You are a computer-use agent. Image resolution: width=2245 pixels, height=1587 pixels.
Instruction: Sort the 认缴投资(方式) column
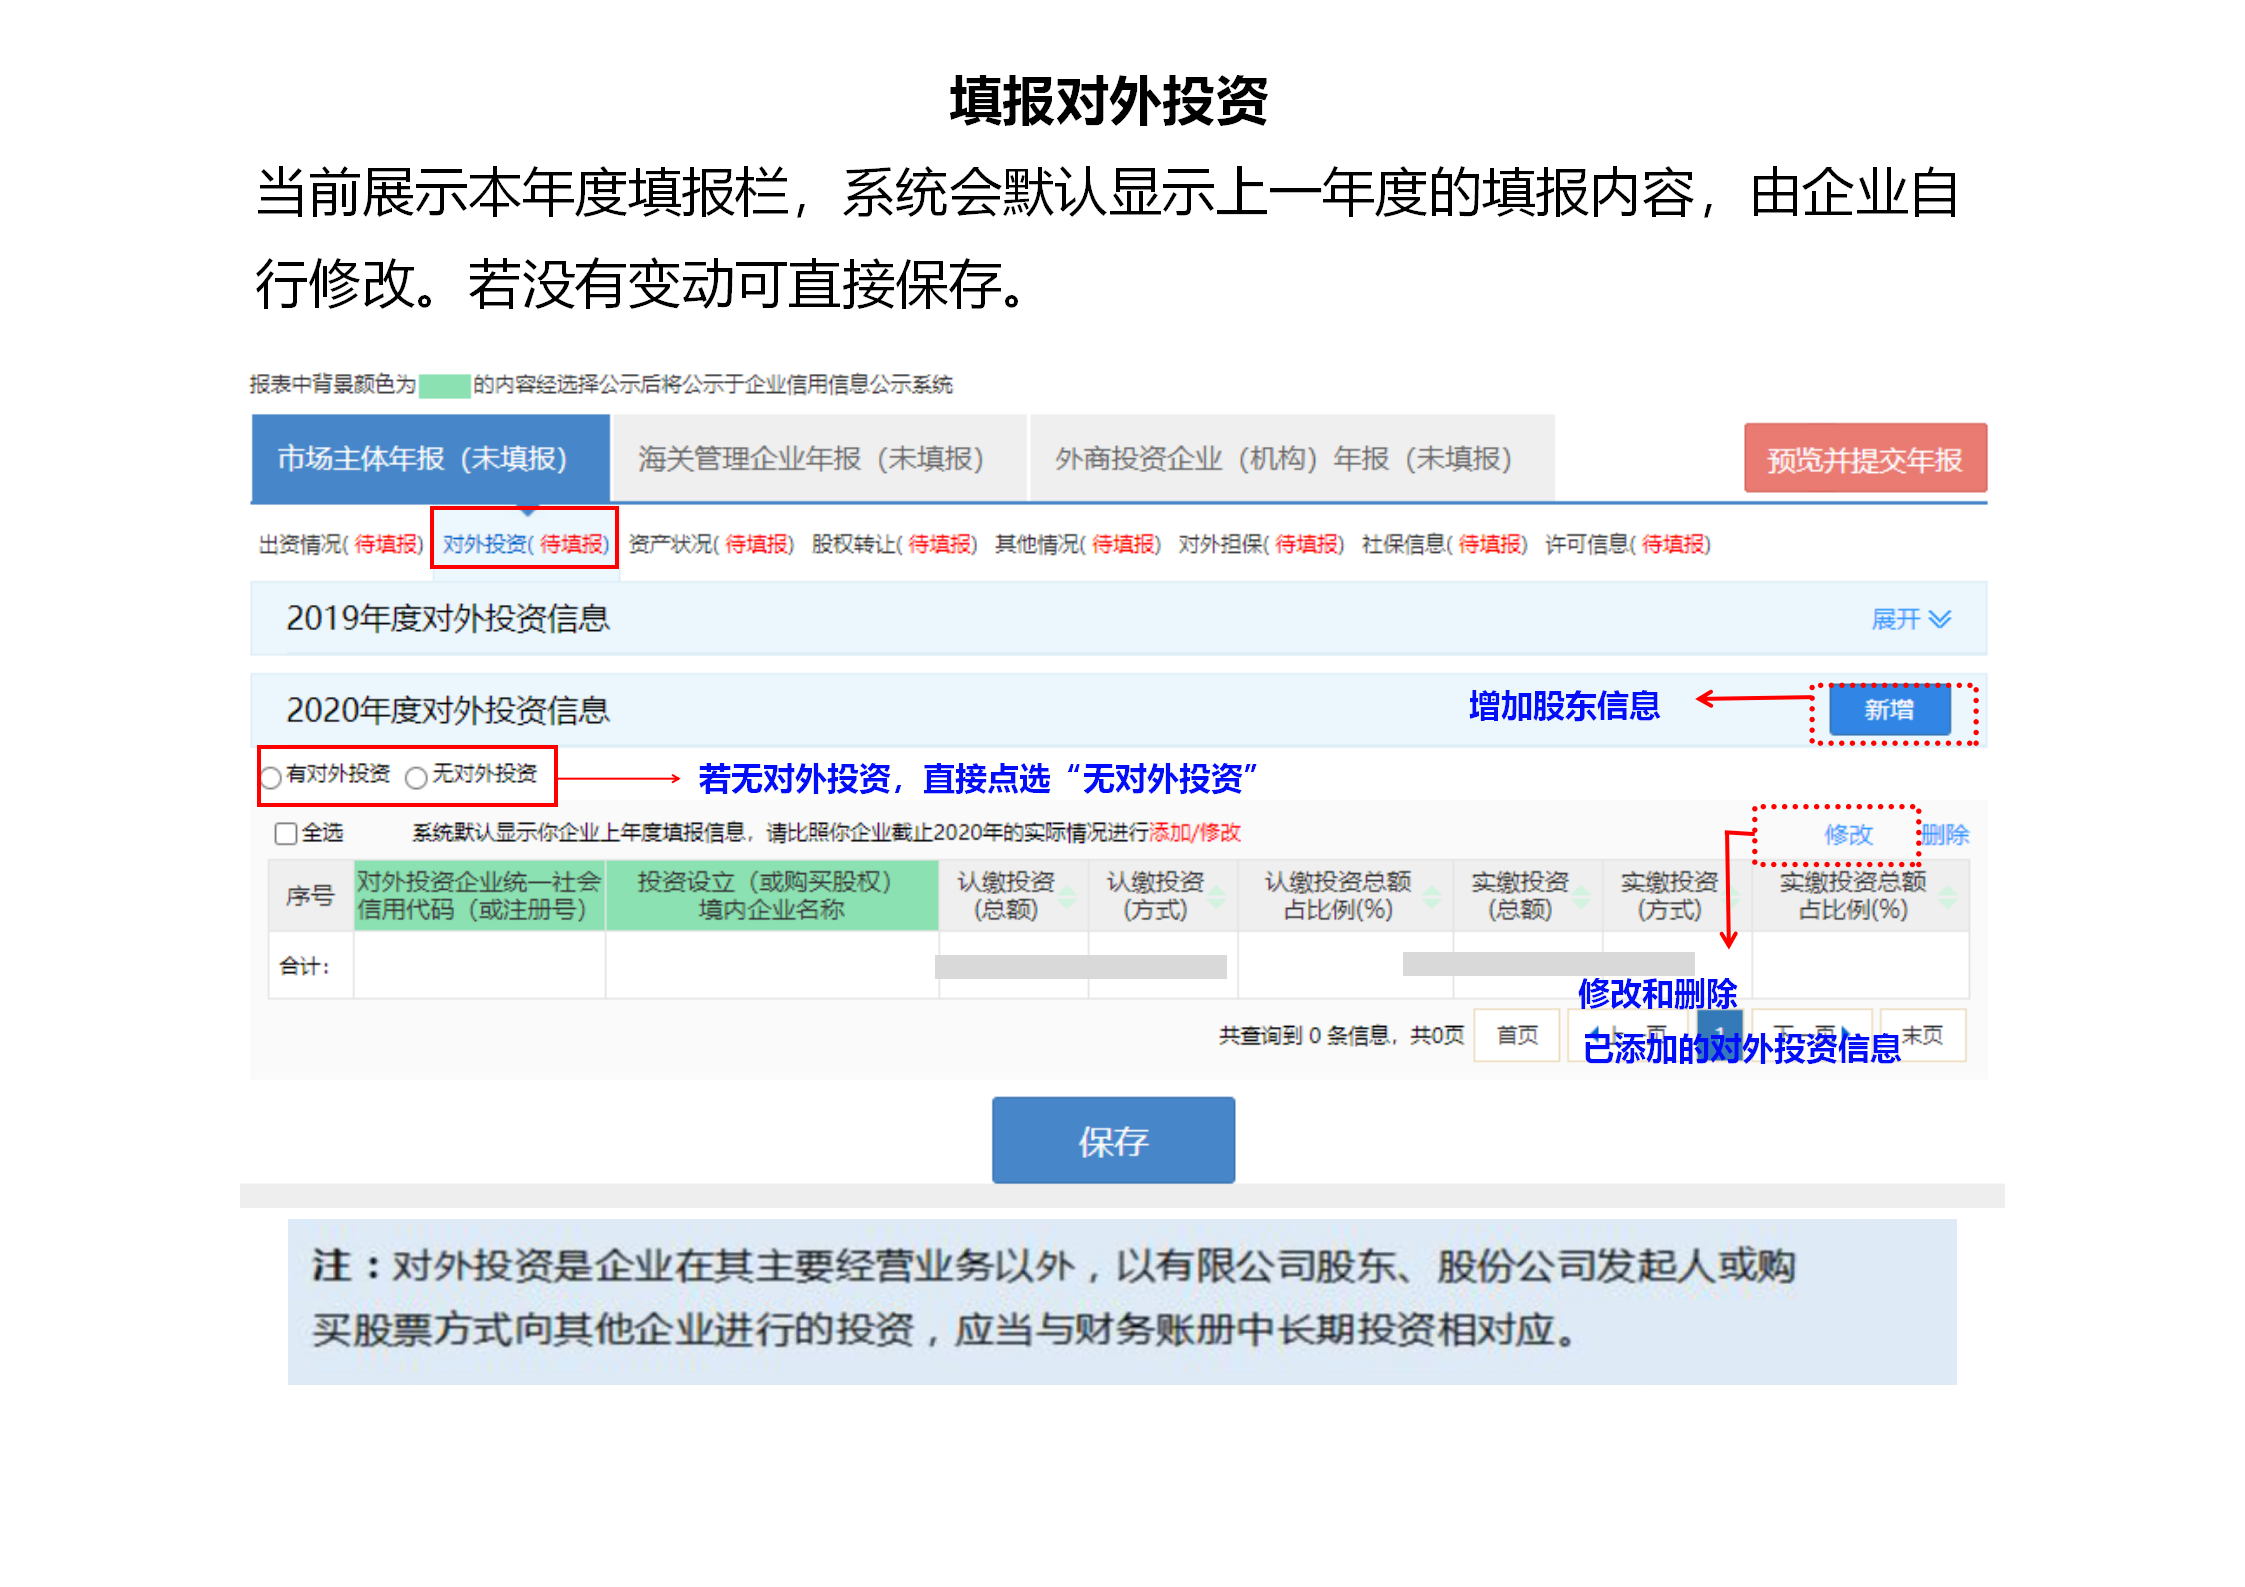point(1216,897)
